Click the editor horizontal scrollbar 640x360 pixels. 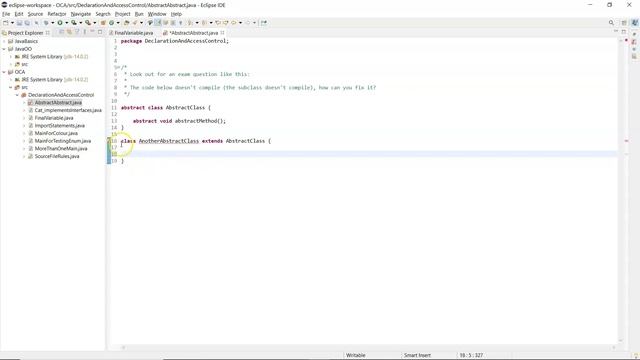(369, 347)
